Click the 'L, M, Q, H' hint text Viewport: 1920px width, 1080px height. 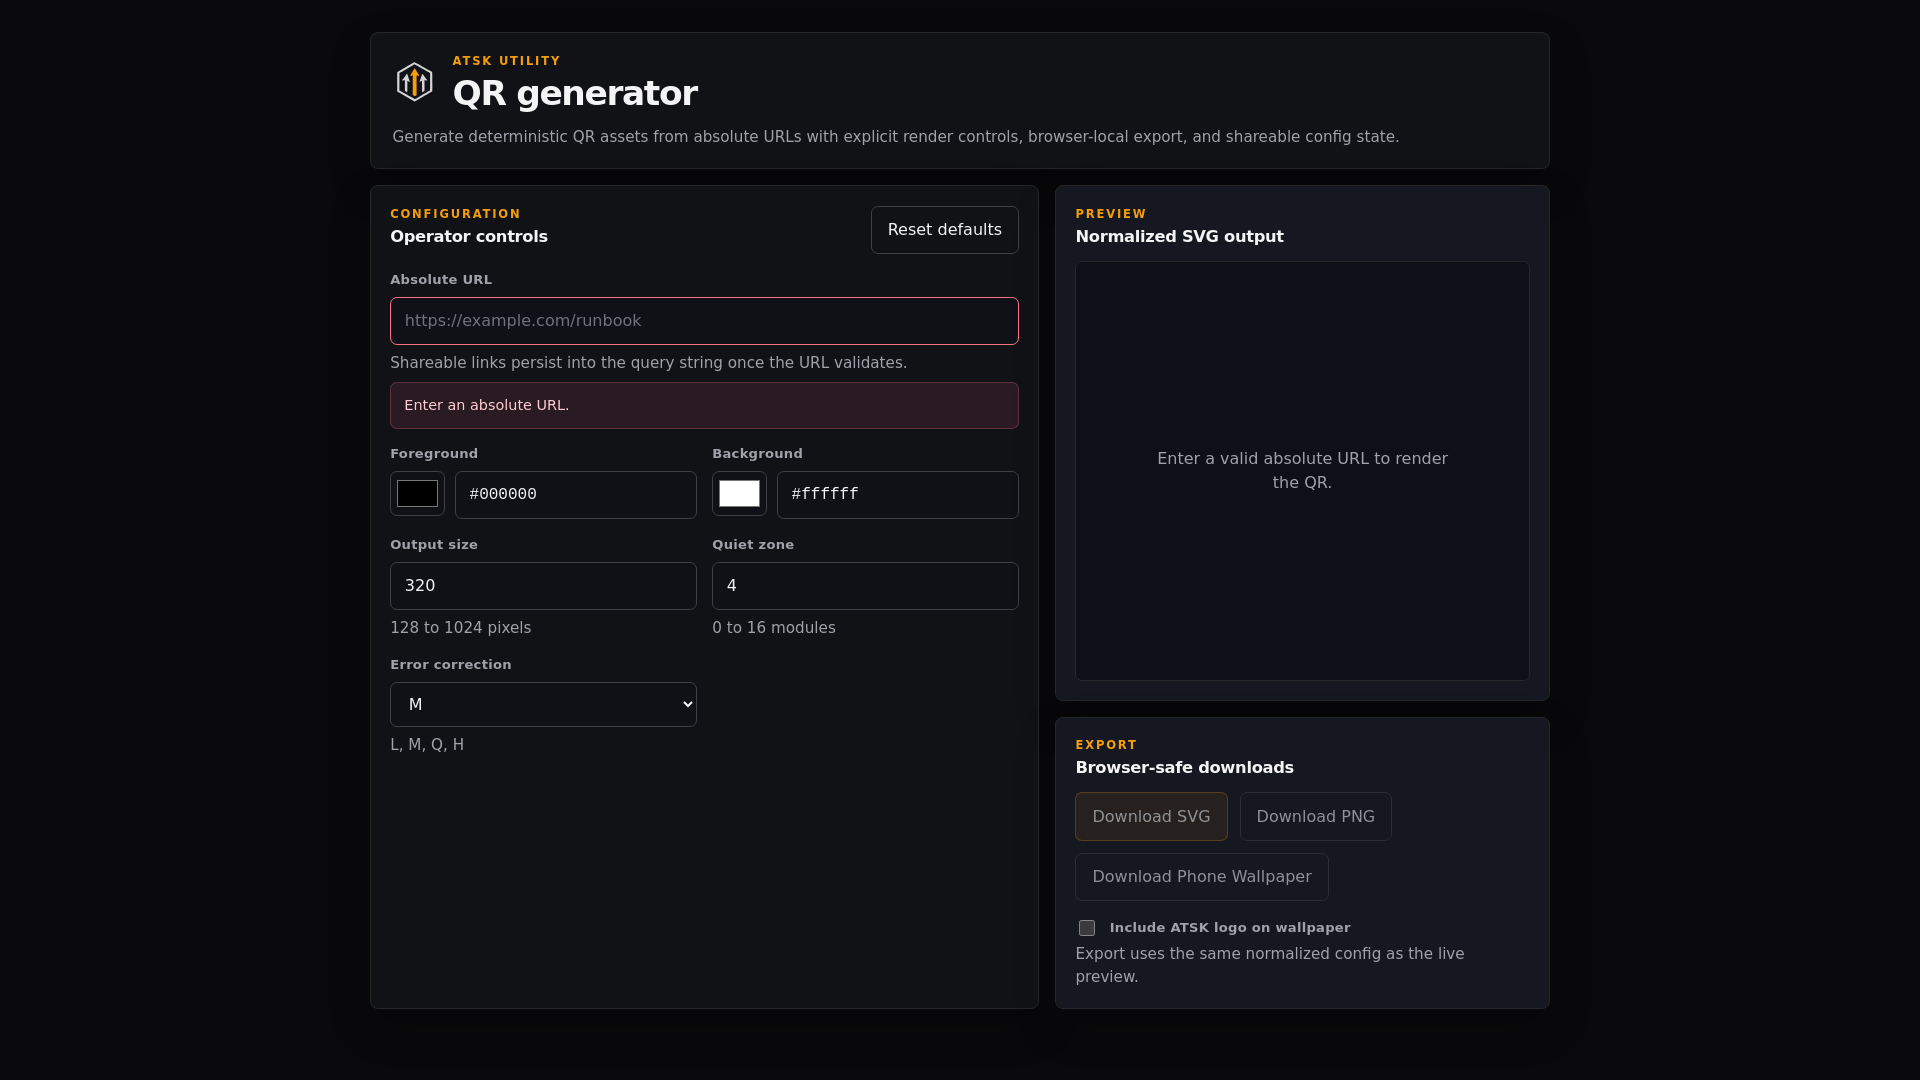(x=427, y=745)
